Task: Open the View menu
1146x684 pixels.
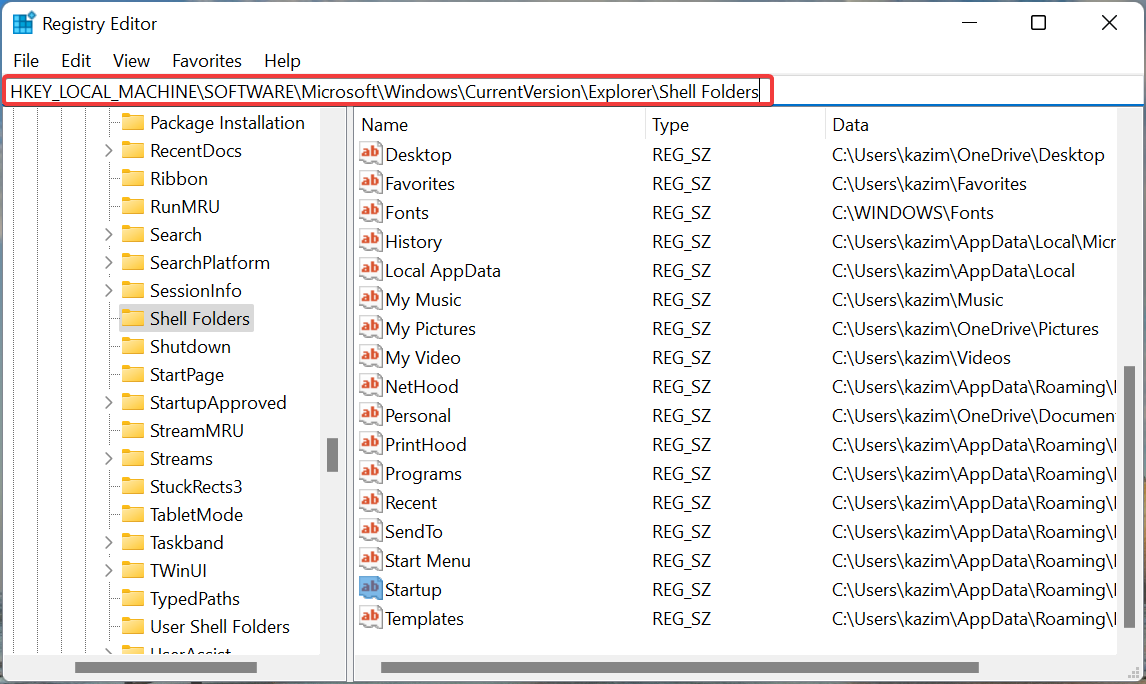Action: click(132, 61)
